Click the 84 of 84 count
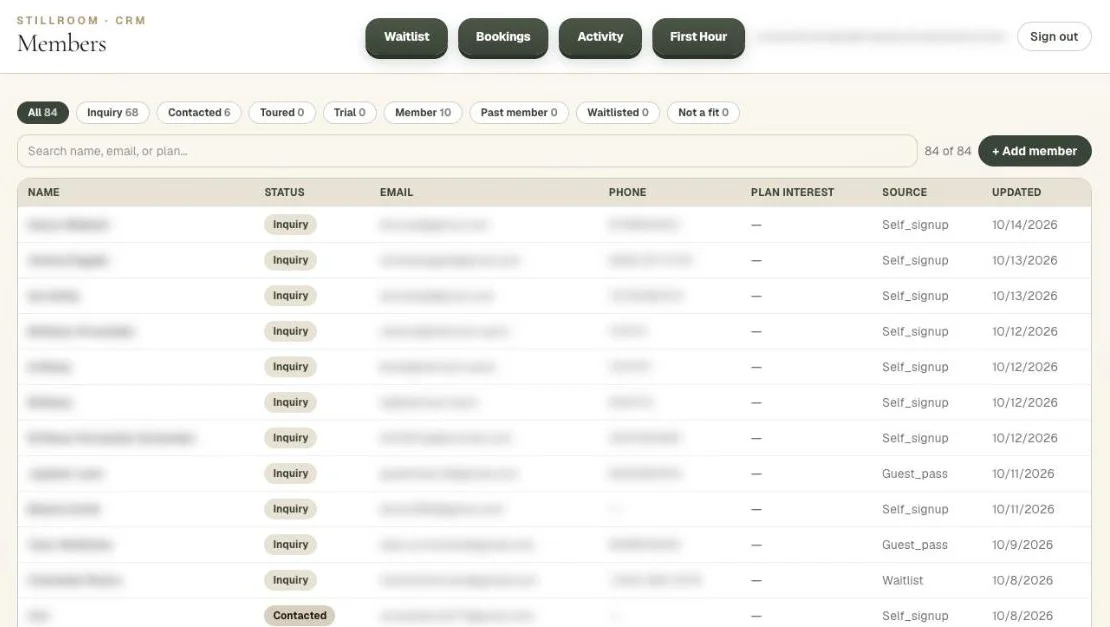 (x=947, y=151)
